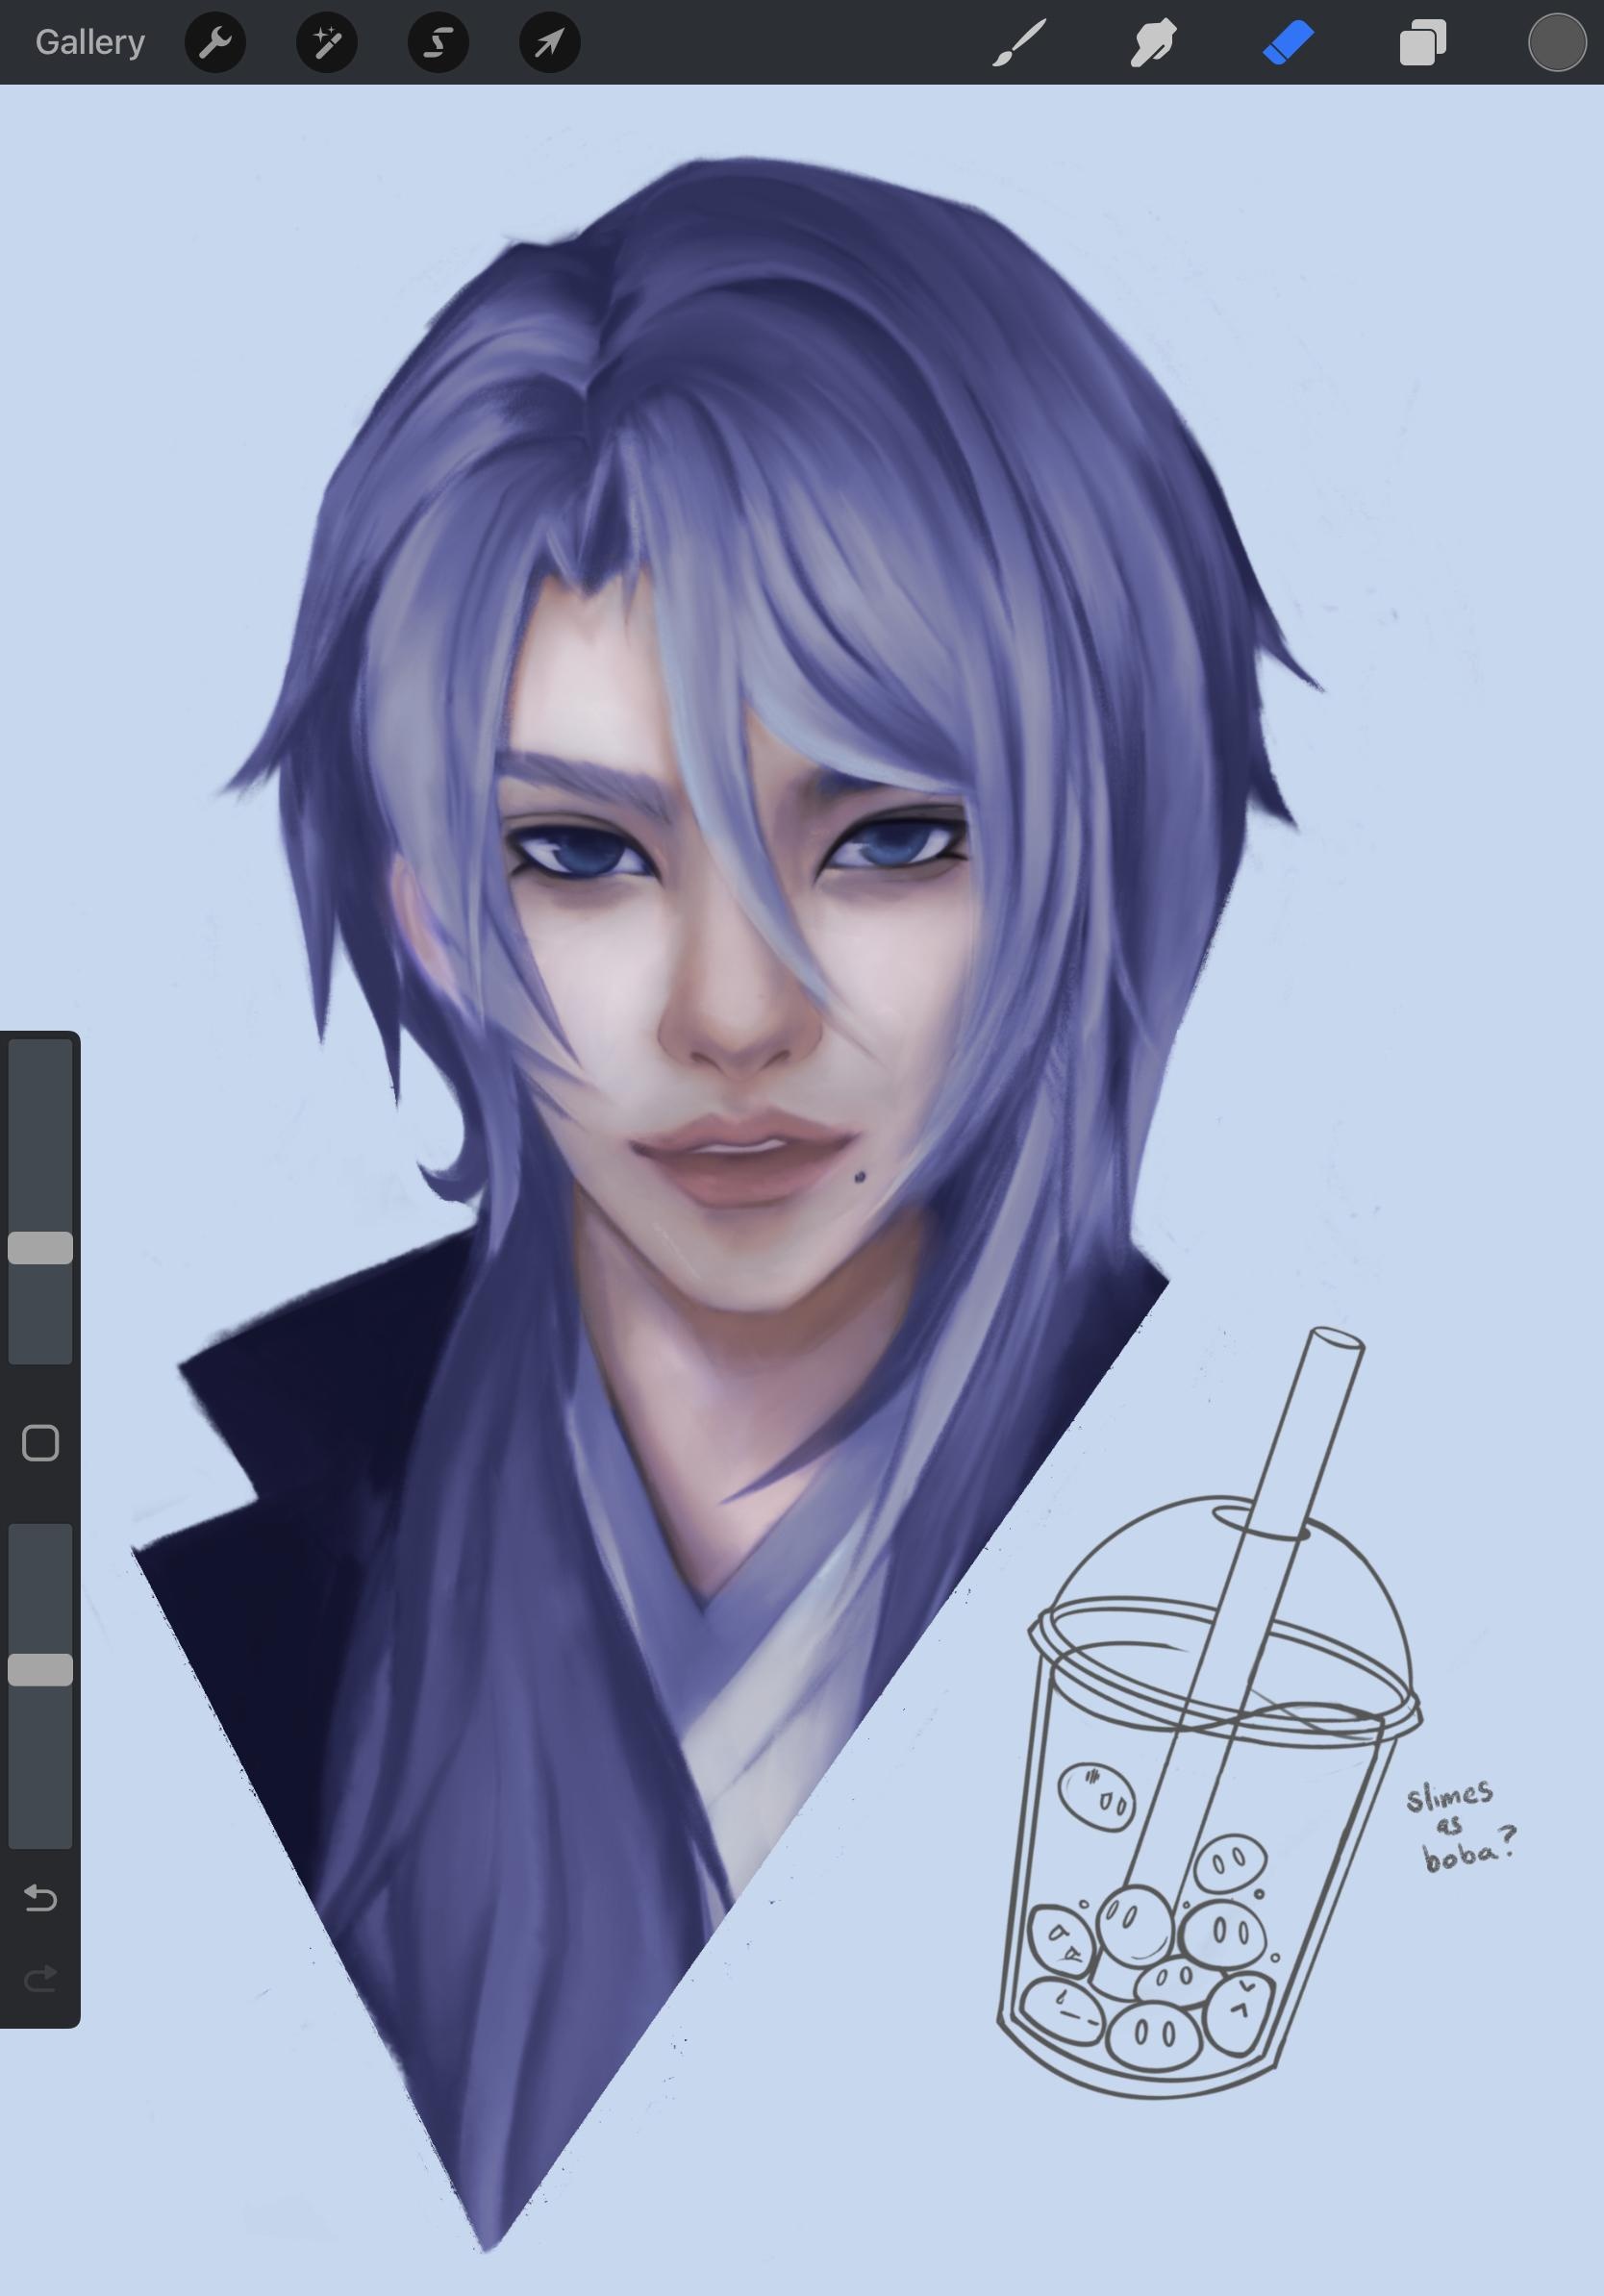1604x2296 pixels.
Task: Click the brush size slider handle
Action: pyautogui.click(x=40, y=1248)
